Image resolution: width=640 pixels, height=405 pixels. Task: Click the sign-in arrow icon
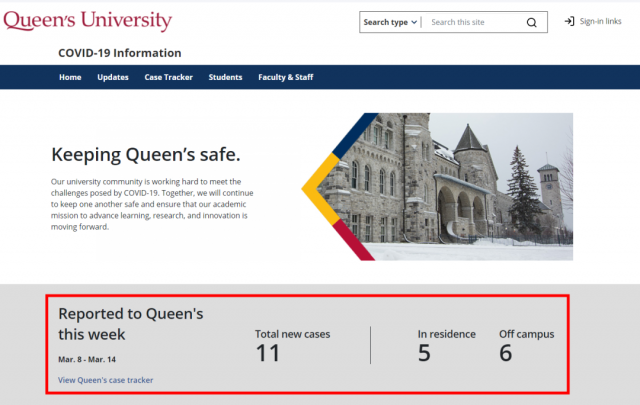click(x=569, y=21)
